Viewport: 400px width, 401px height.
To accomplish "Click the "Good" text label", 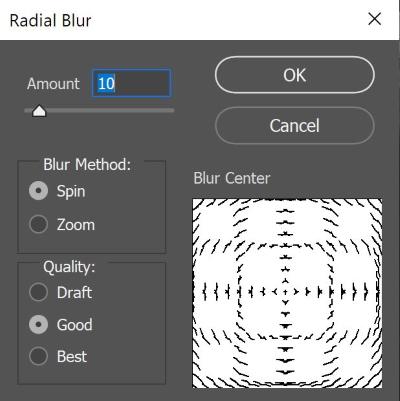I will tap(75, 325).
